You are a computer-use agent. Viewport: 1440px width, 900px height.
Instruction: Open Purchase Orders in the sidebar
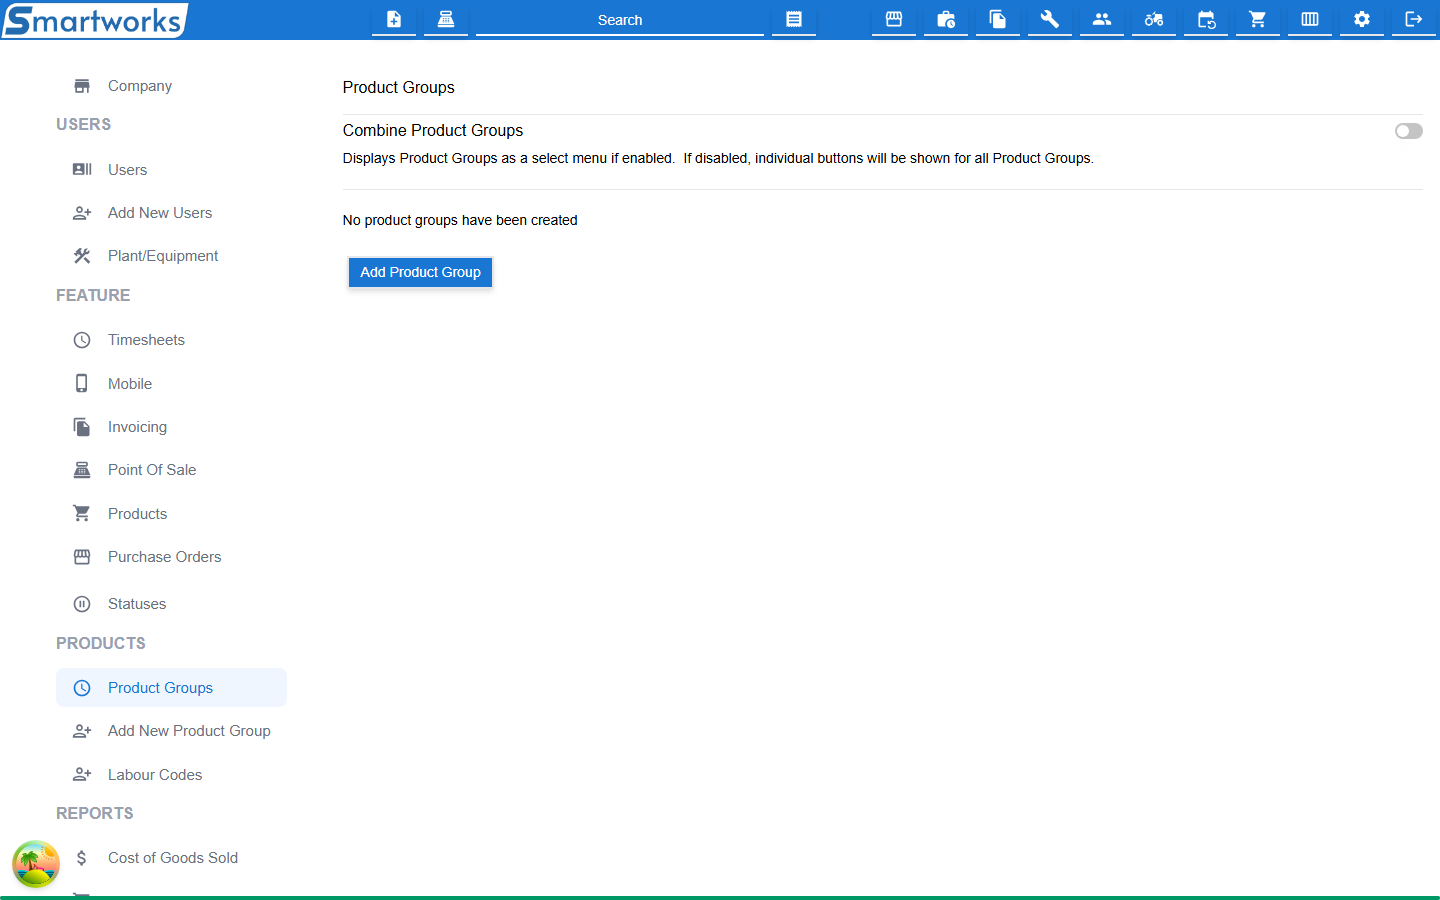(171, 557)
